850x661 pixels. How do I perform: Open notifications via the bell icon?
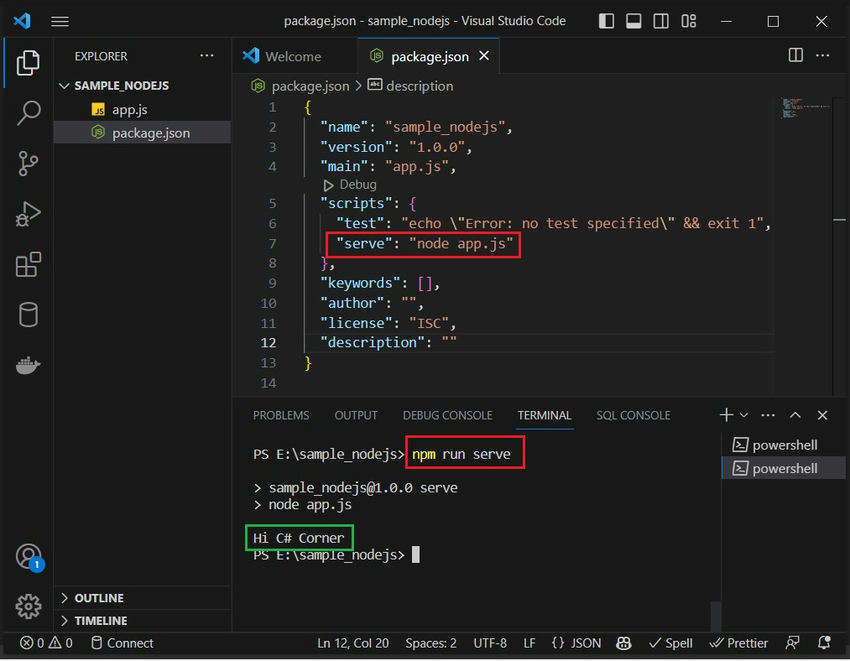click(x=822, y=643)
